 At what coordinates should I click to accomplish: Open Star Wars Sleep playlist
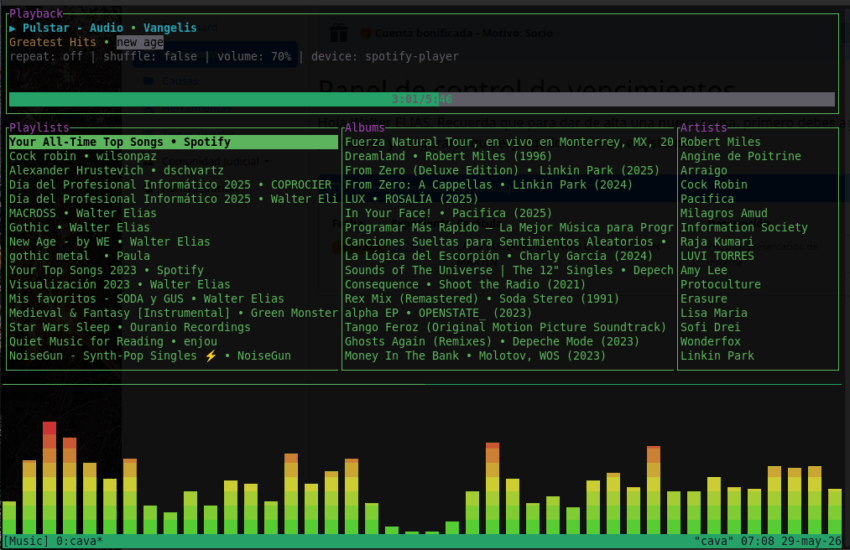[130, 327]
